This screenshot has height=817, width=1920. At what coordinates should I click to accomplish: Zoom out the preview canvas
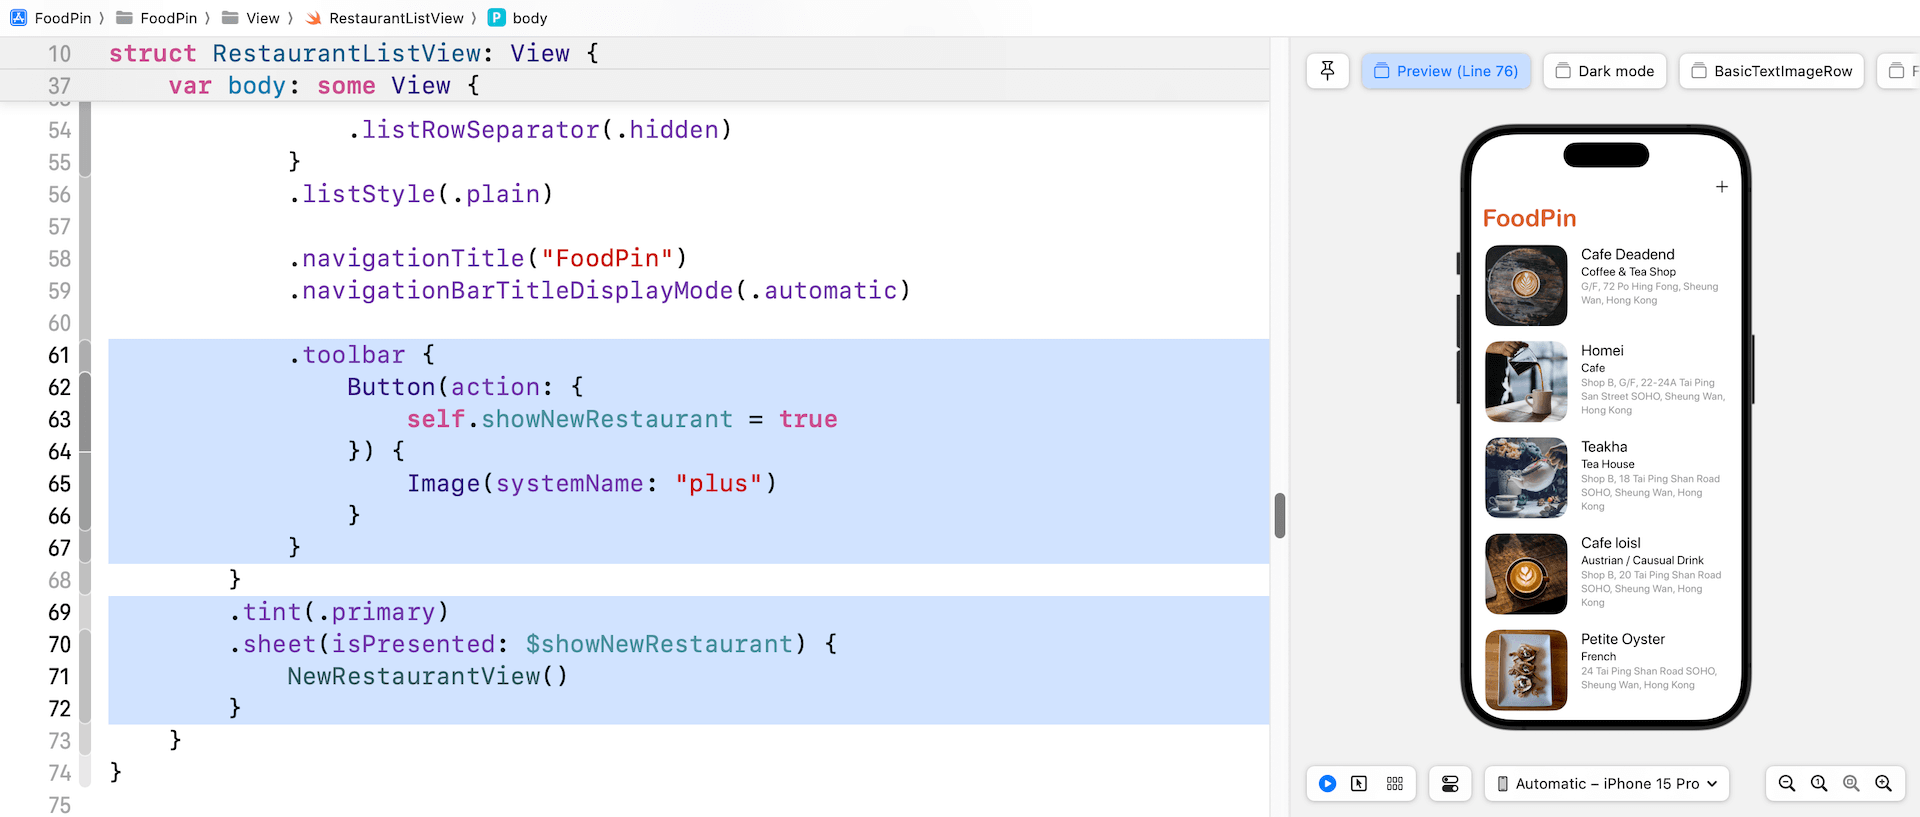[1787, 784]
